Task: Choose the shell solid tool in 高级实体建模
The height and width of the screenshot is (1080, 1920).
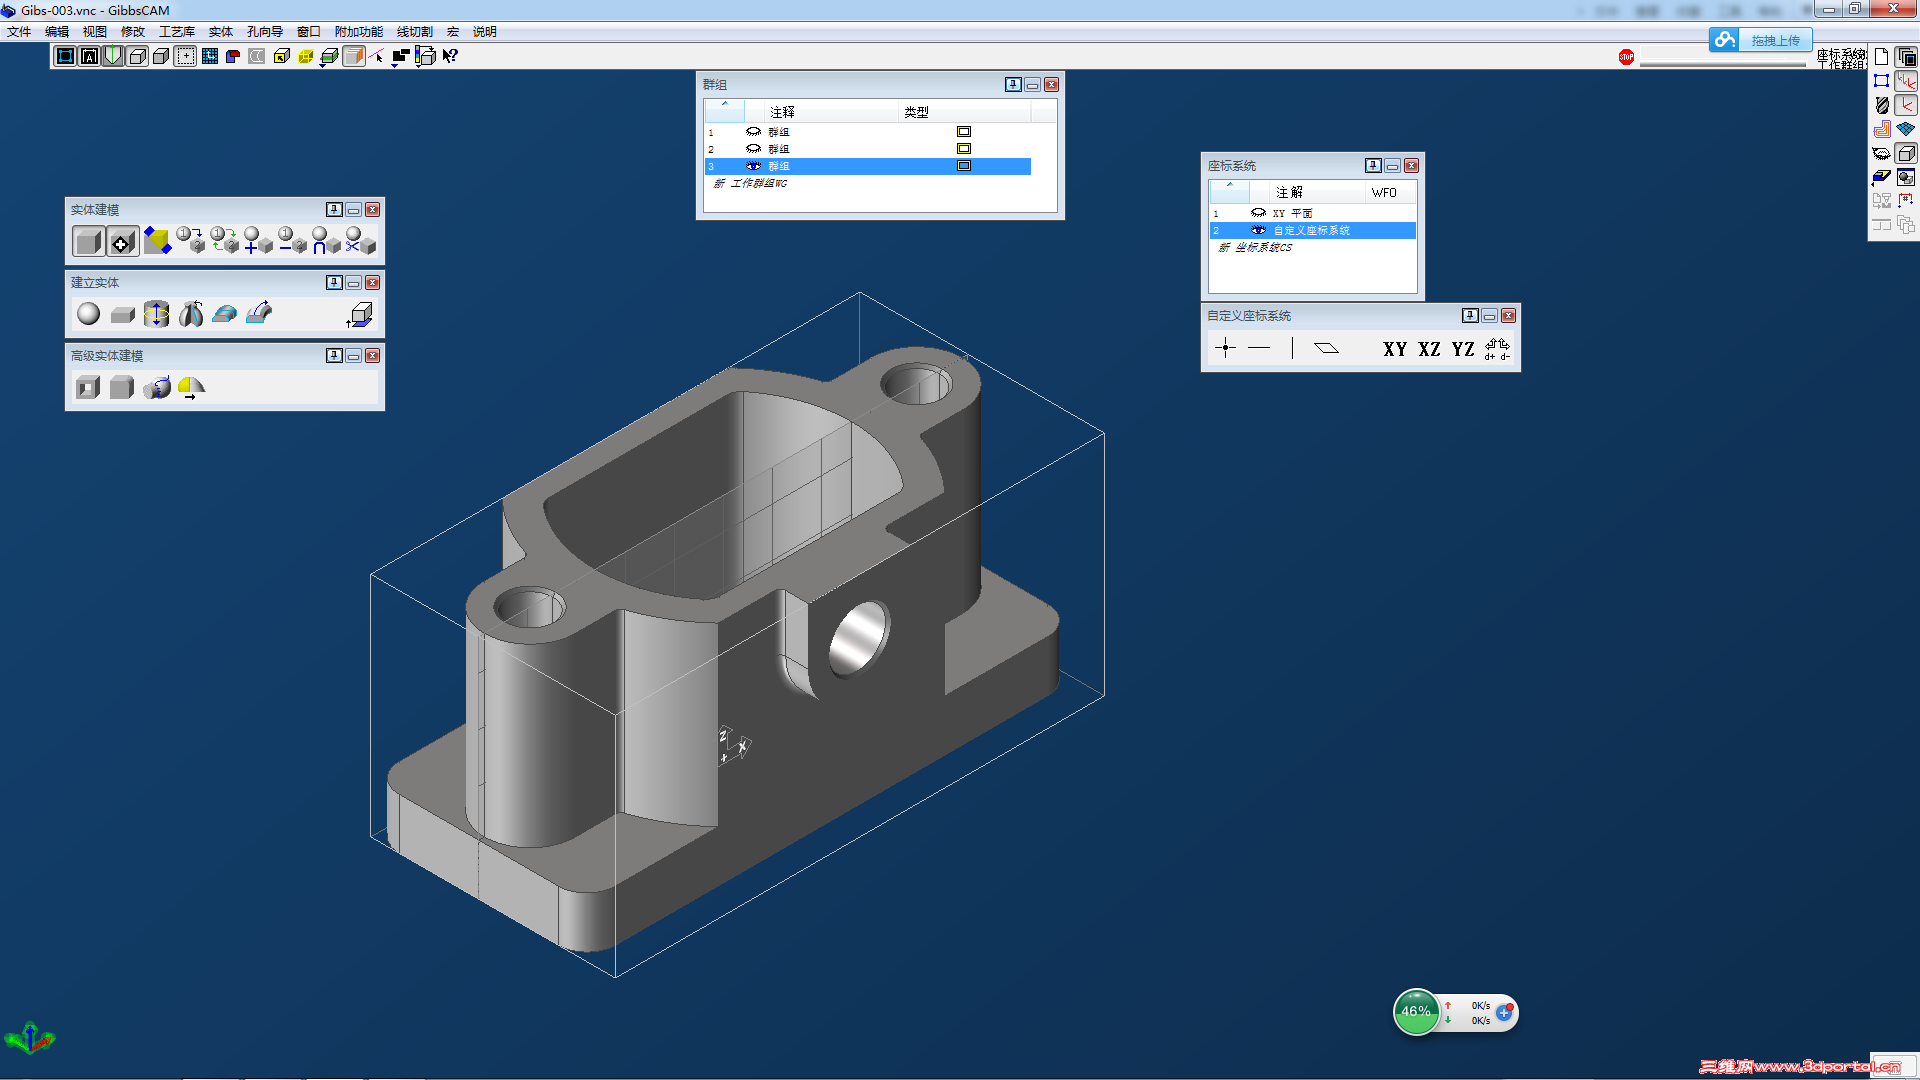Action: (x=88, y=387)
